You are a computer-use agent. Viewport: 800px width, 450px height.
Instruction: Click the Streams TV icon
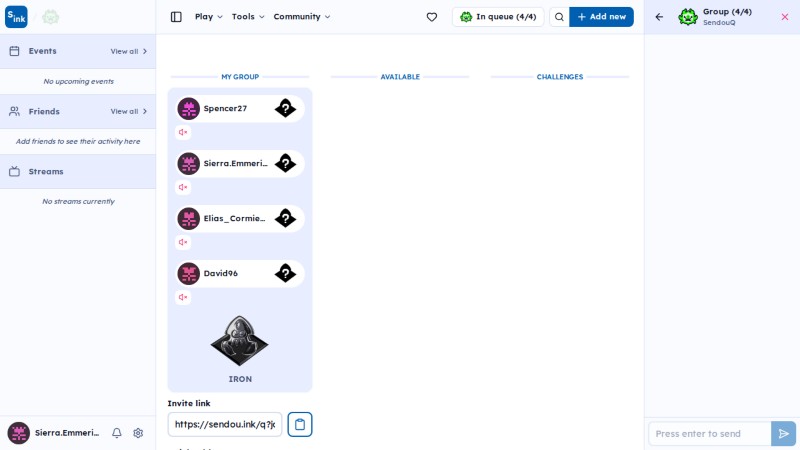pos(14,171)
